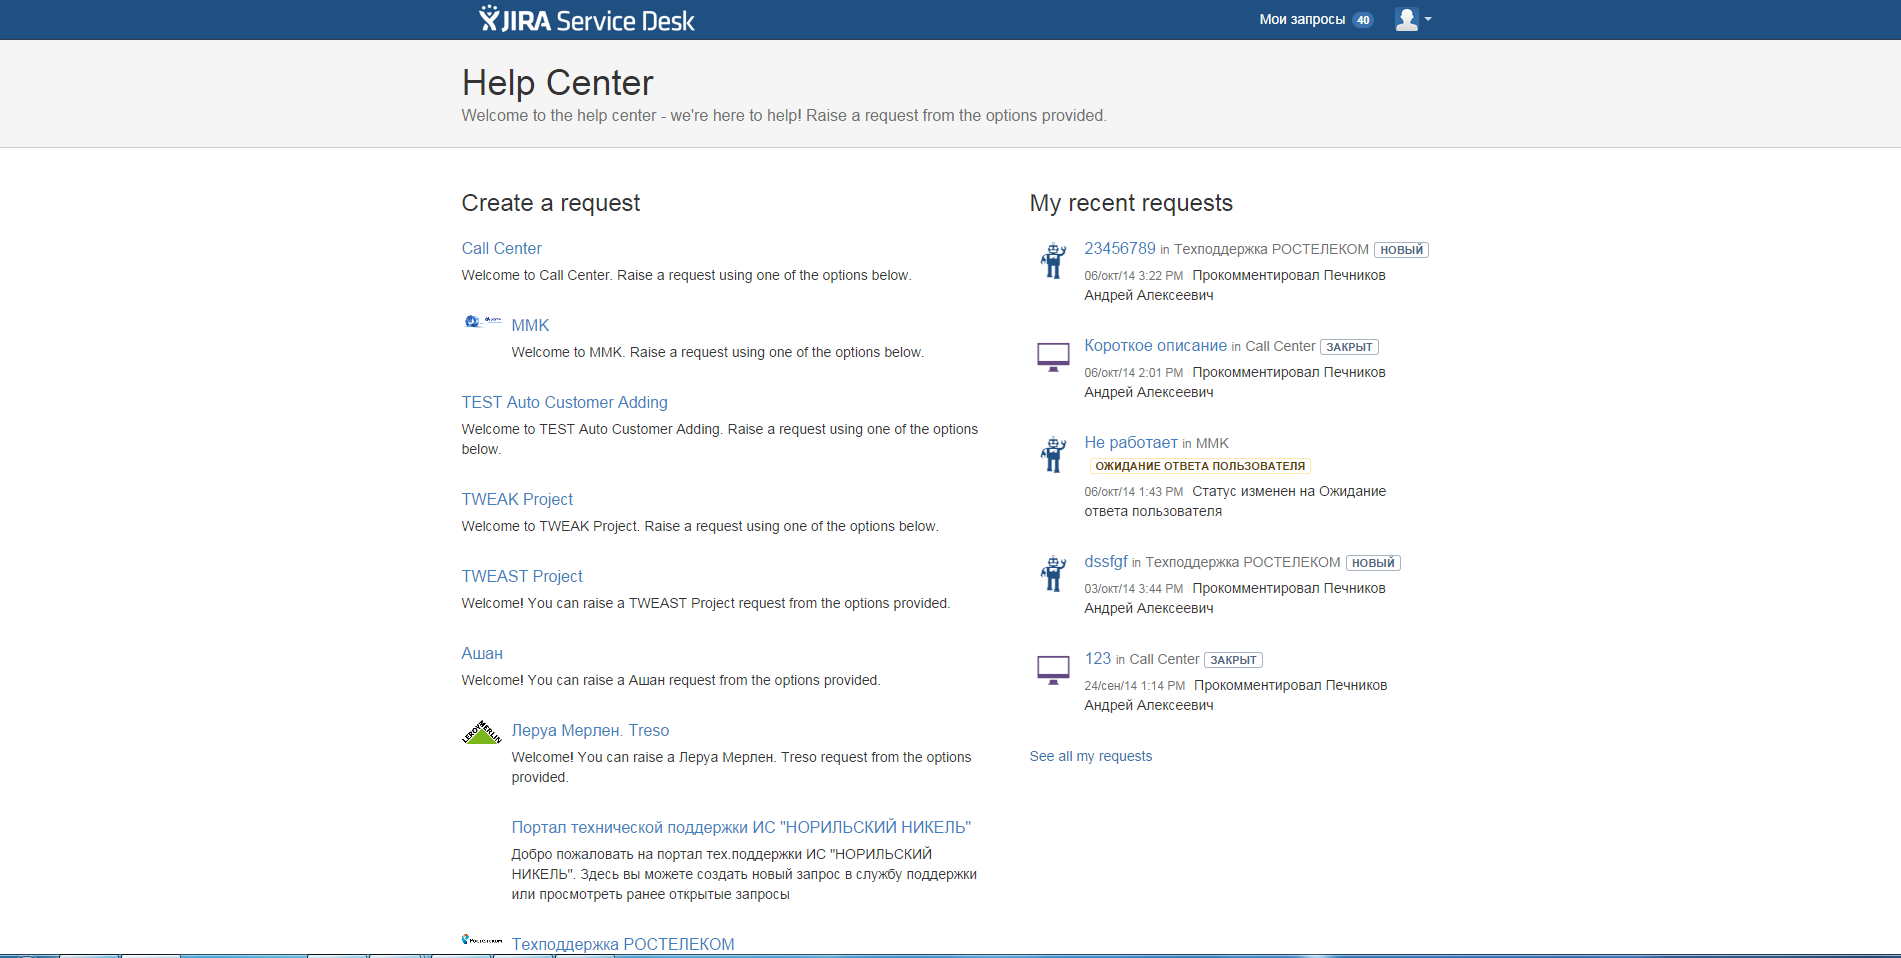
Task: Open Мои запросы in the header
Action: pyautogui.click(x=1302, y=19)
